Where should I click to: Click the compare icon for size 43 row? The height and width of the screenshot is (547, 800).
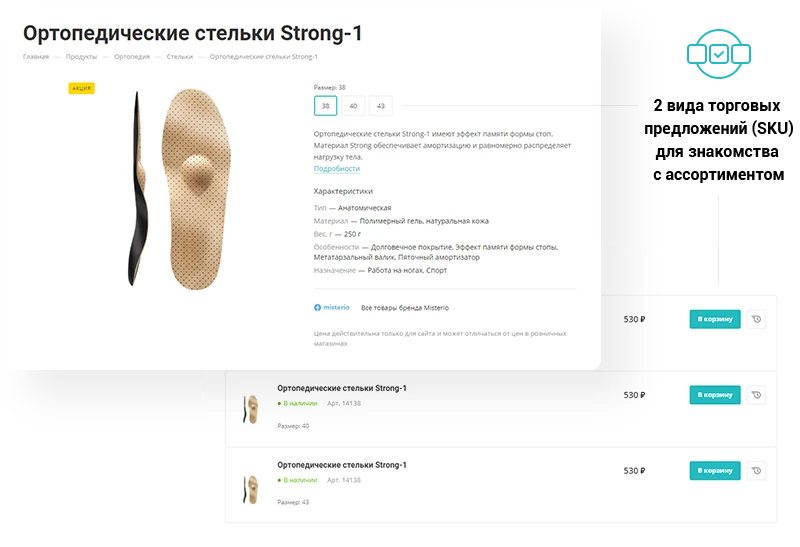[756, 470]
